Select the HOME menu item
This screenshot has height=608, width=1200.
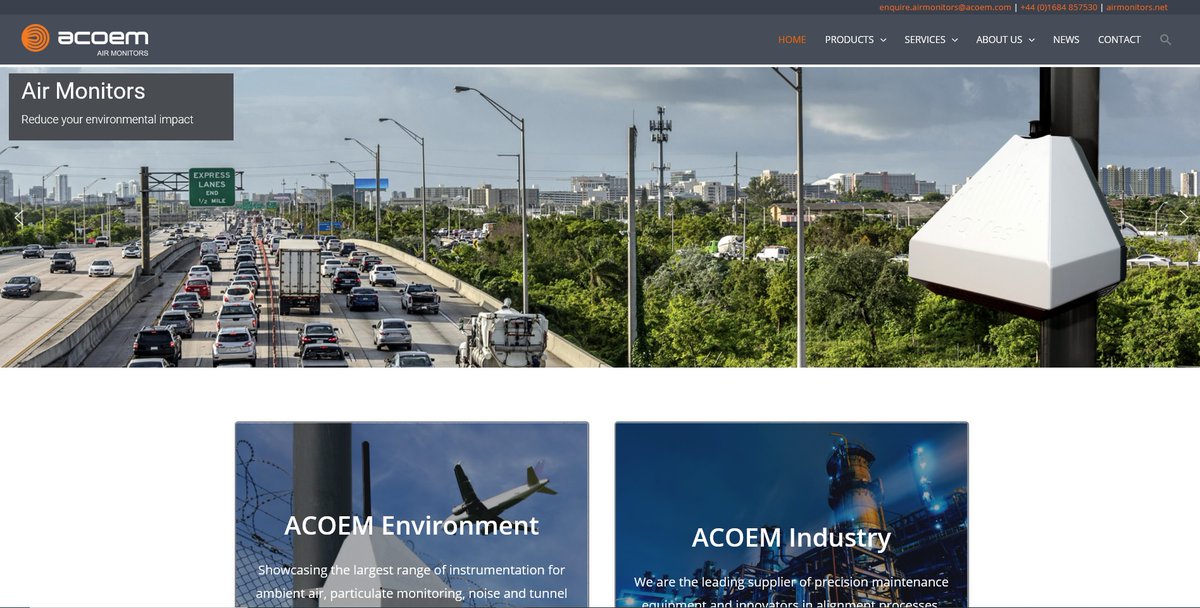tap(792, 40)
